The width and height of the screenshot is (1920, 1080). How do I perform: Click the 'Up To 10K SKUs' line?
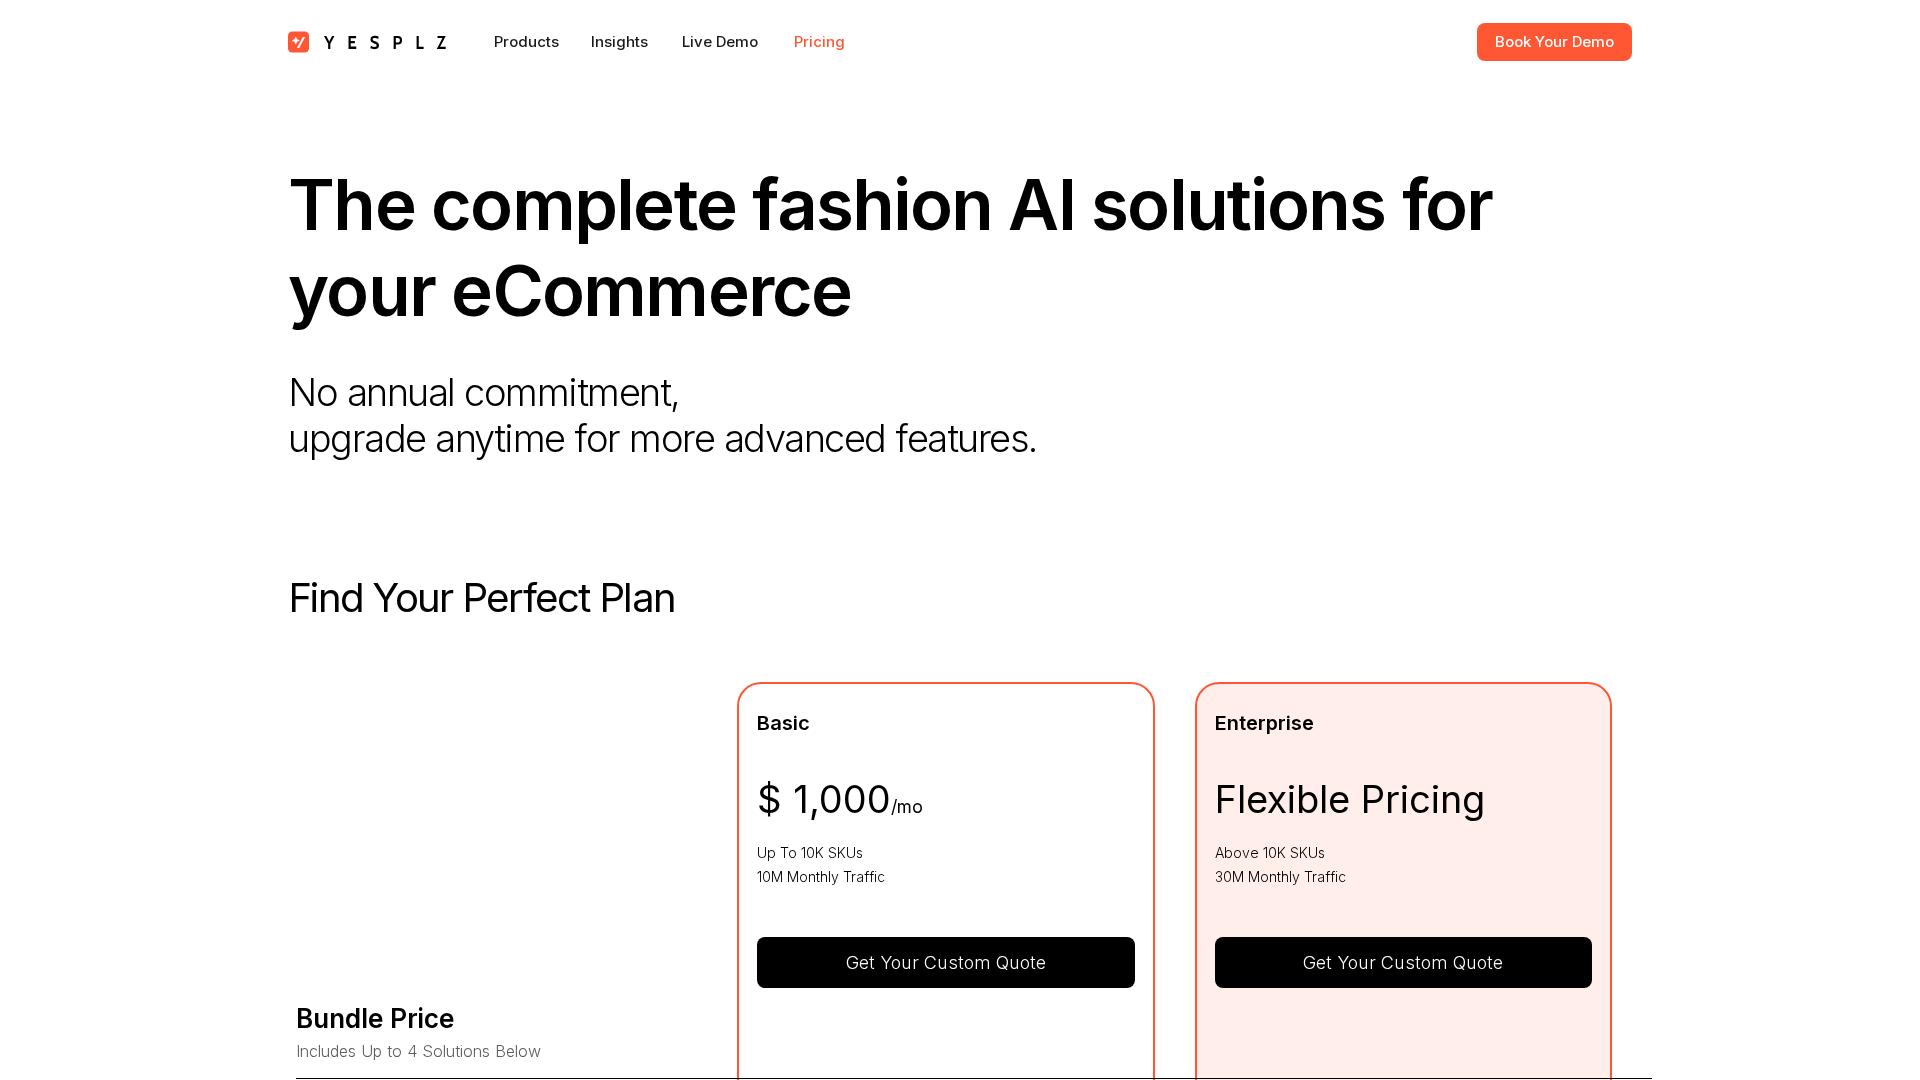(x=809, y=853)
